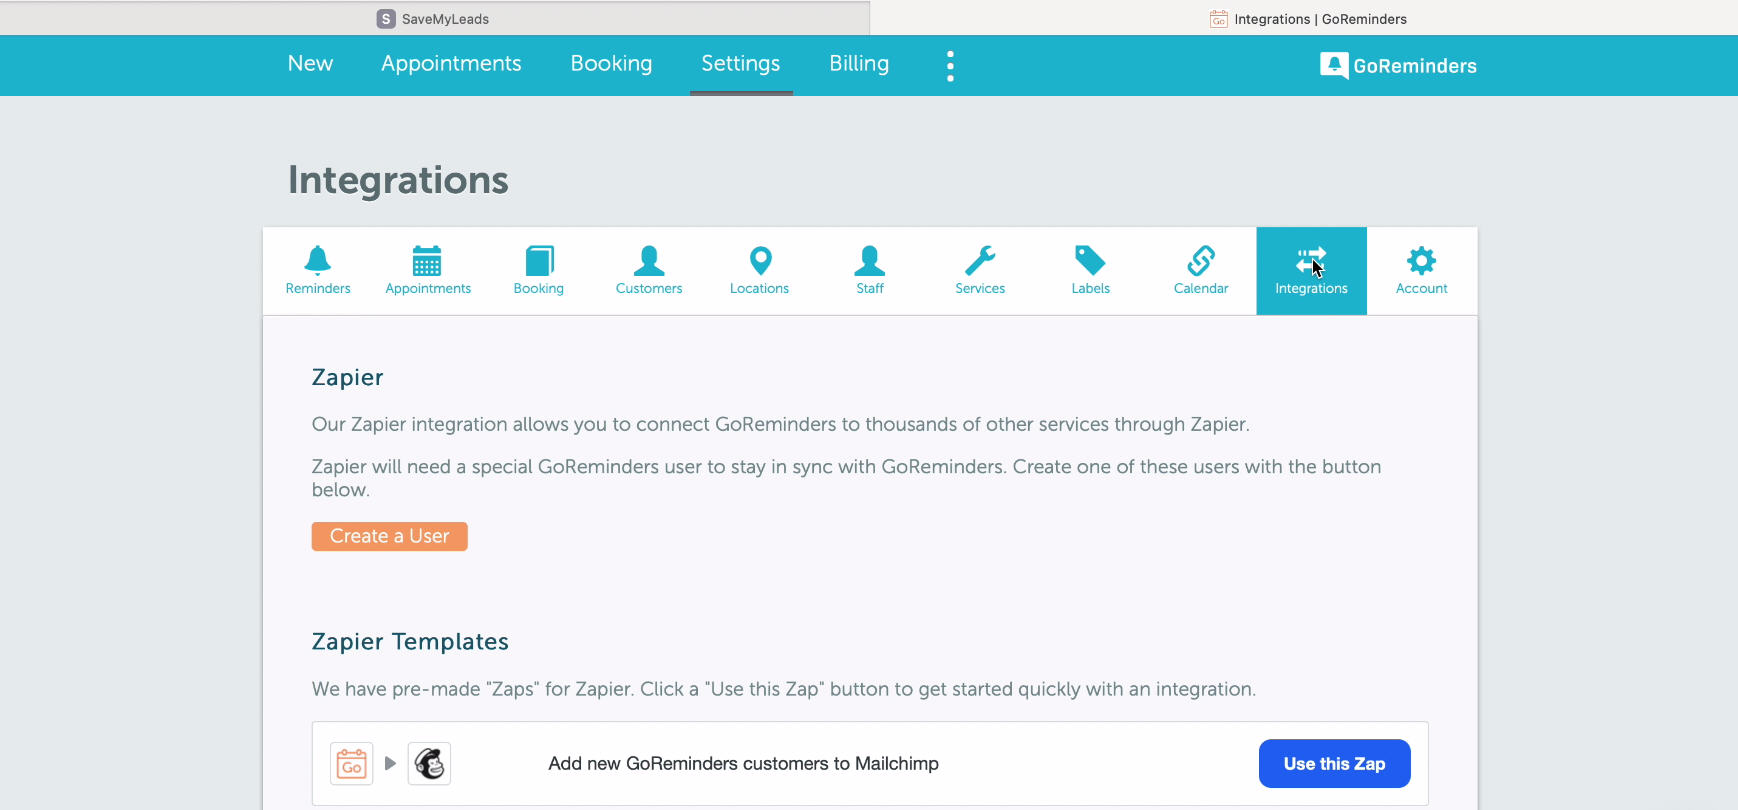
Task: Open the Booking book icon section
Action: pyautogui.click(x=539, y=271)
